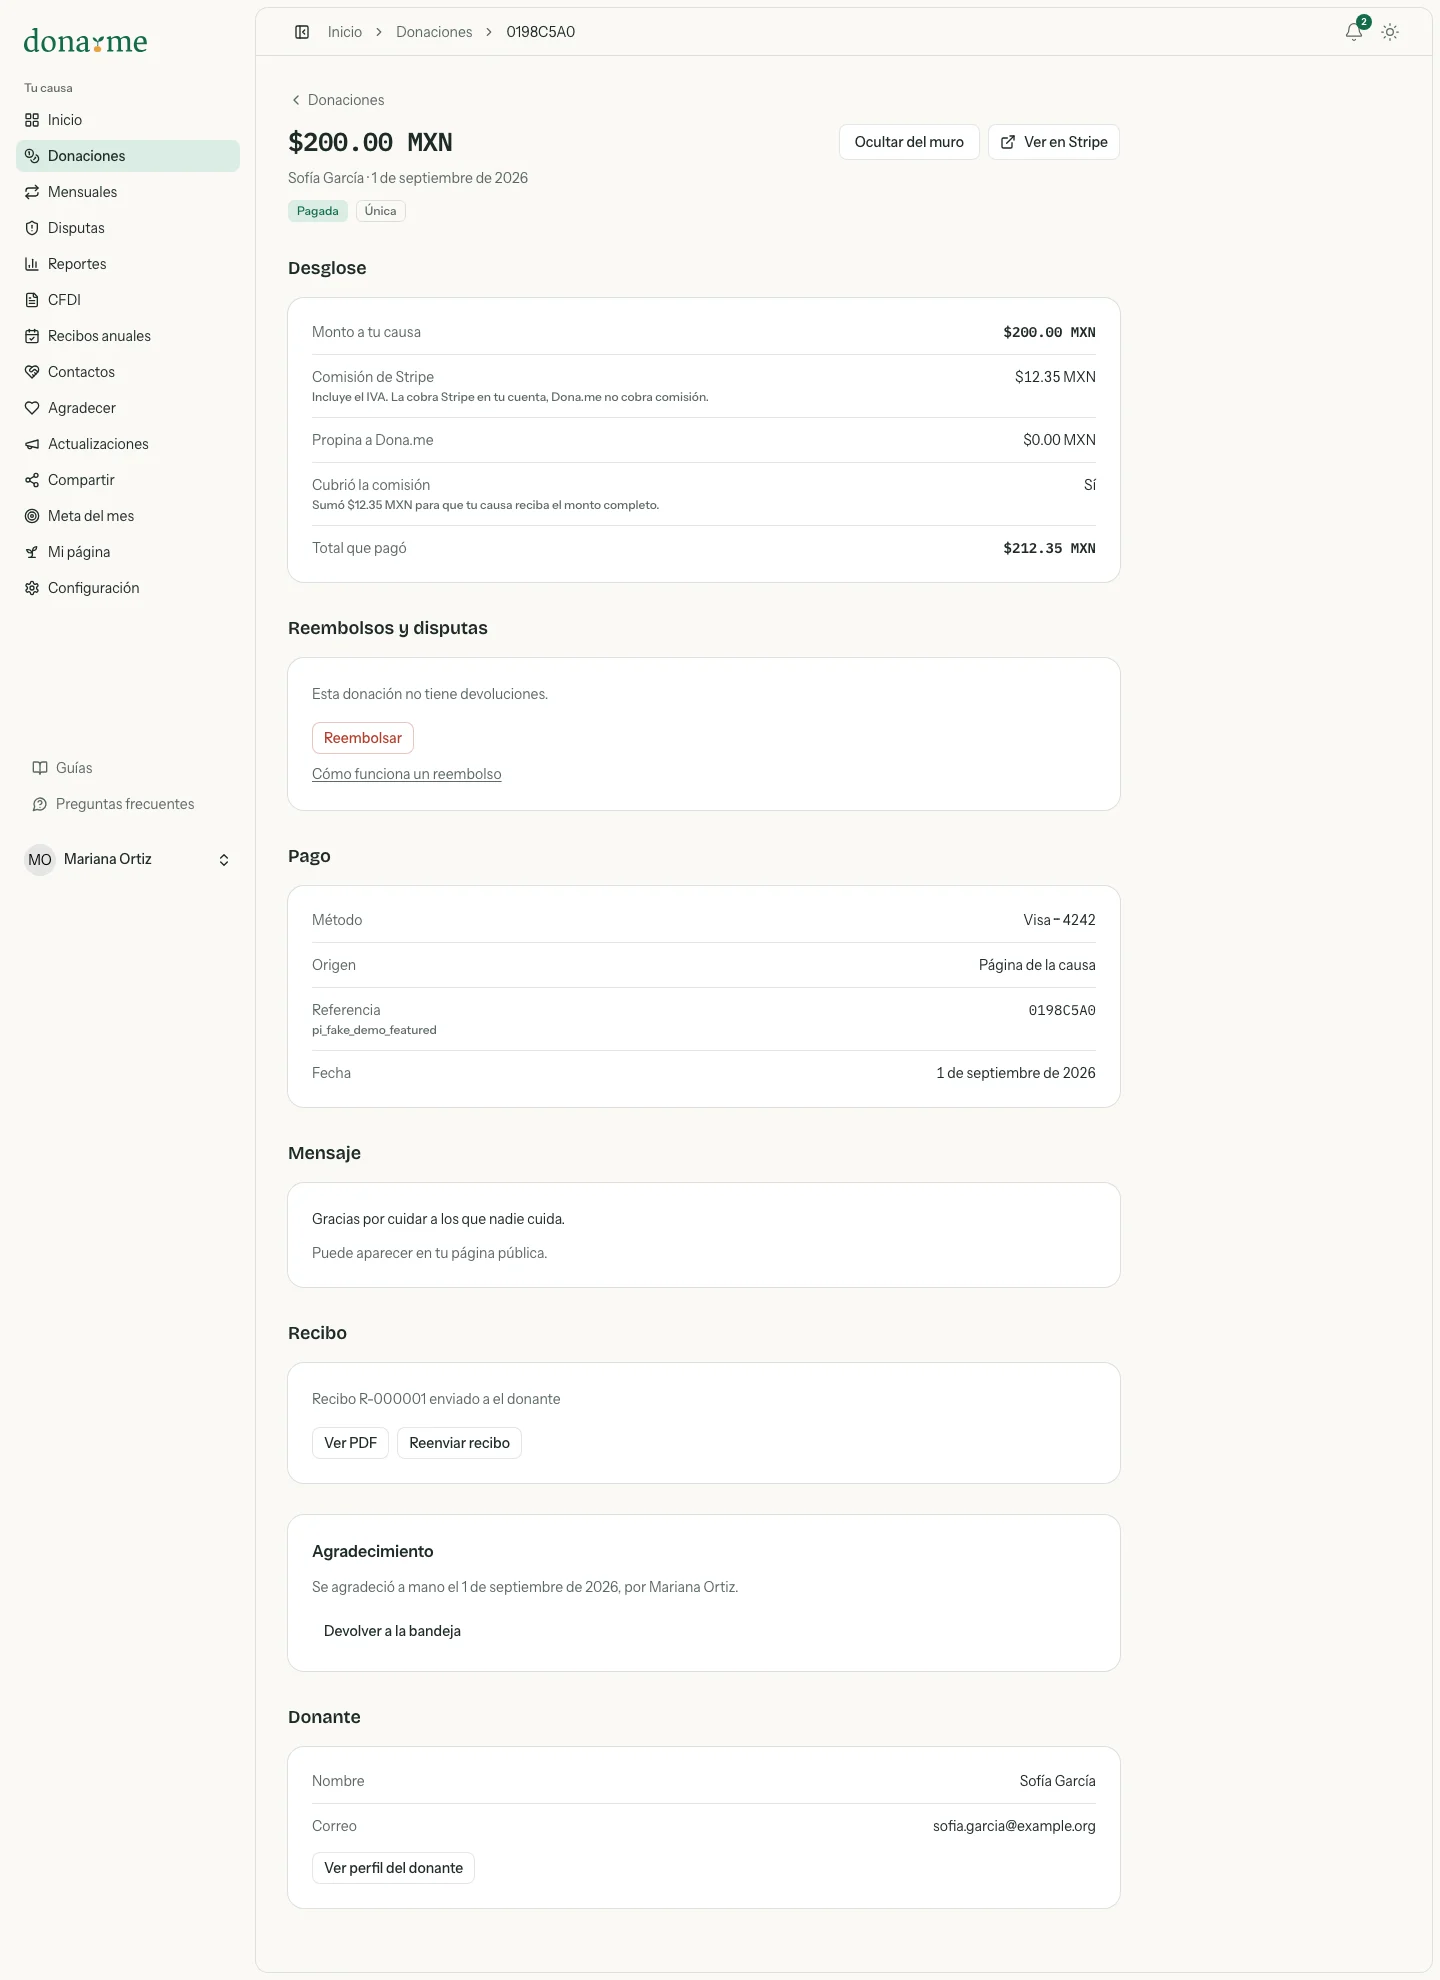
Task: Click the Reenviar recibo button
Action: [459, 1443]
